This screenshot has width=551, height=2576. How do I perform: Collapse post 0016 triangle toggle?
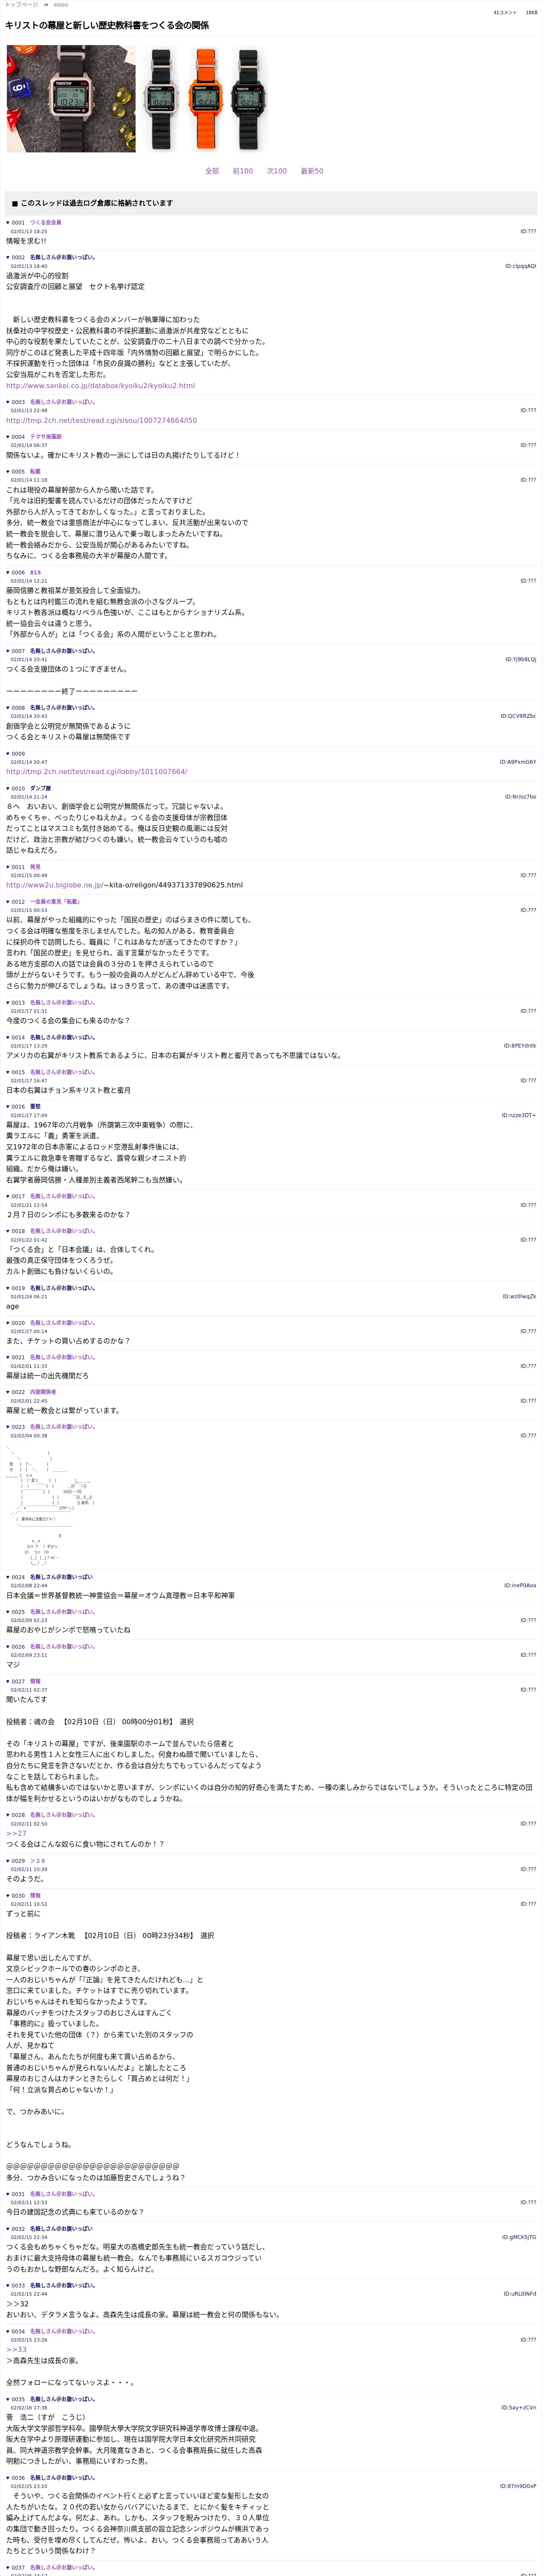(x=8, y=1107)
